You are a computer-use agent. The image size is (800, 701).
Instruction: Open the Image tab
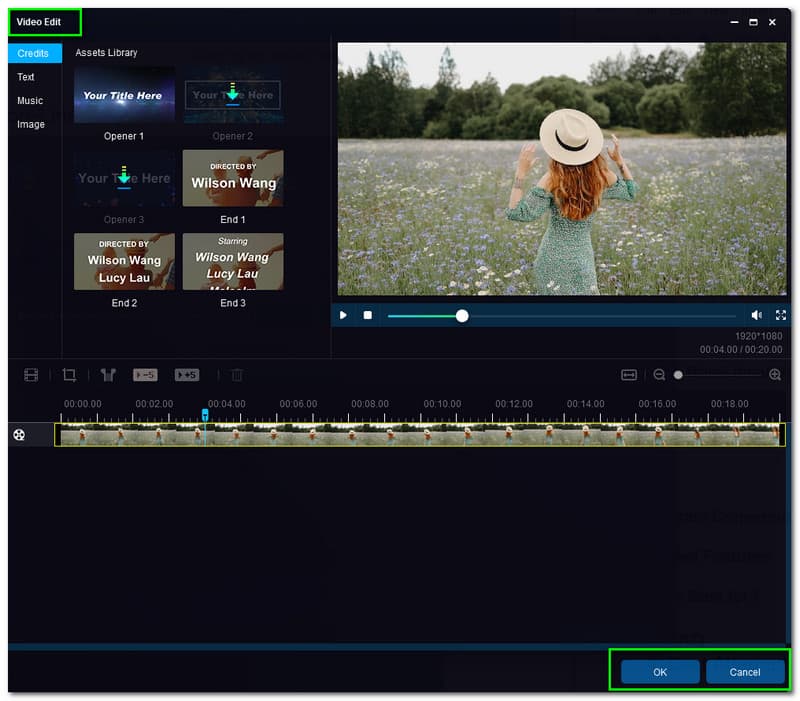click(x=31, y=125)
